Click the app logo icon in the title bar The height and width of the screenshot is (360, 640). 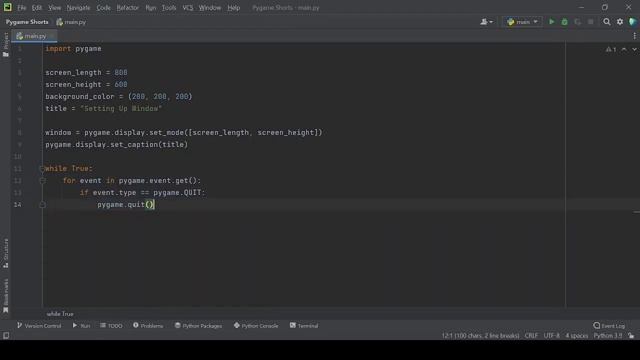point(8,7)
